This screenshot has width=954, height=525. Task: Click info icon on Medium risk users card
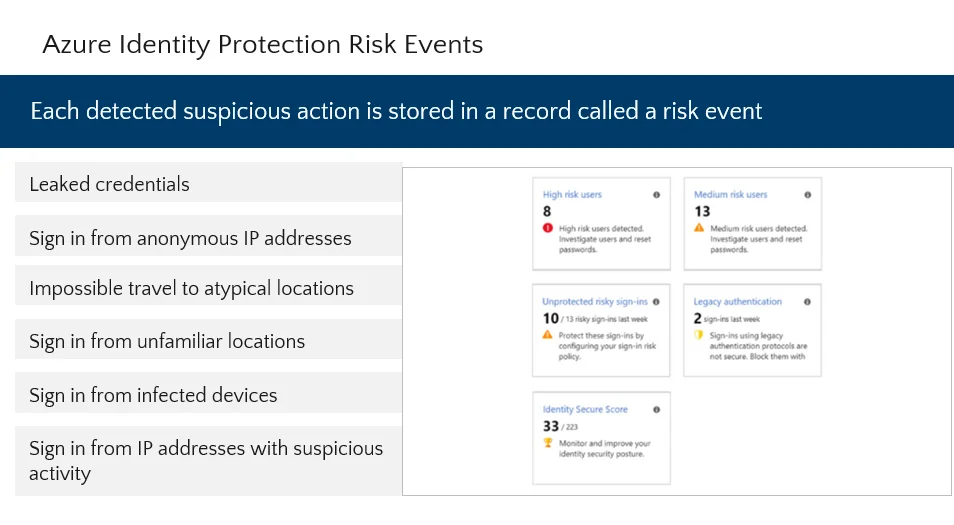pyautogui.click(x=807, y=195)
